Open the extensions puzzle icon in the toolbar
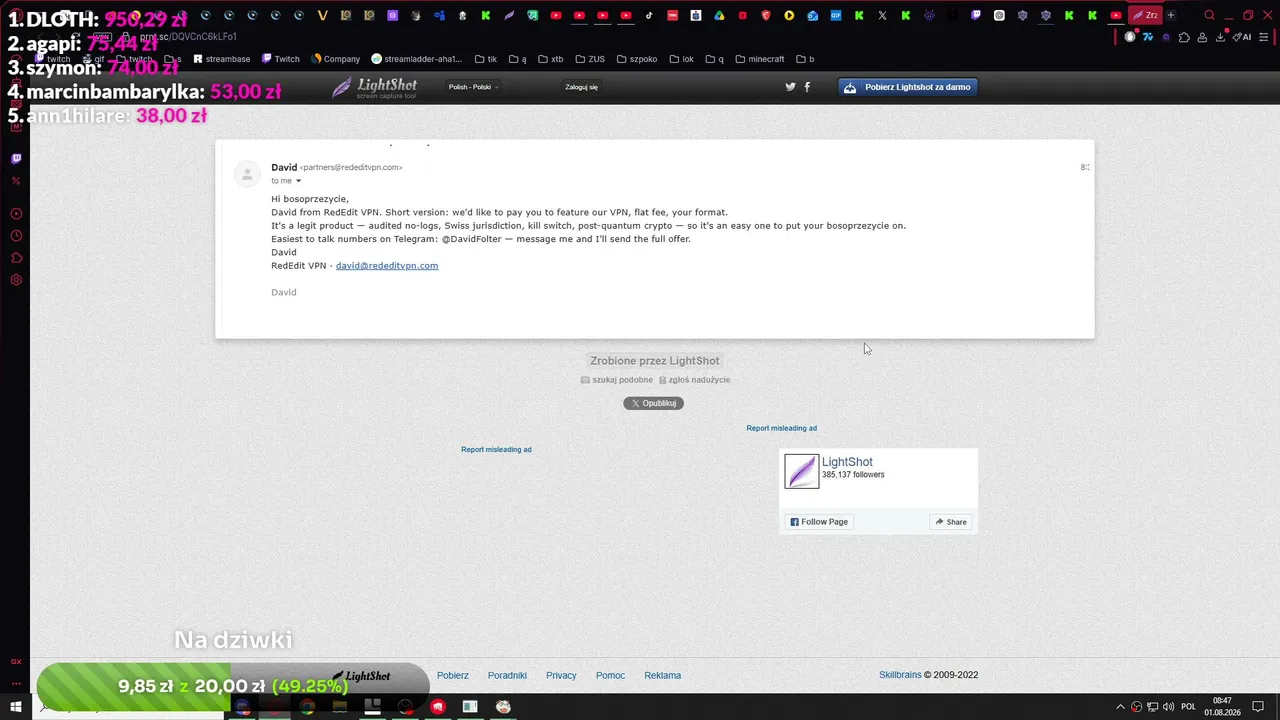 coord(1185,37)
